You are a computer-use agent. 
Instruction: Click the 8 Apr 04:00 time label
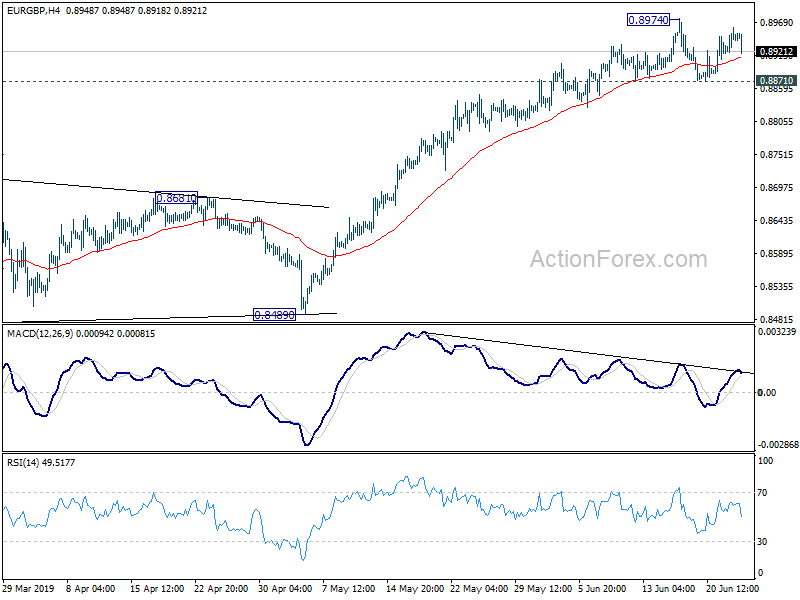pos(91,588)
